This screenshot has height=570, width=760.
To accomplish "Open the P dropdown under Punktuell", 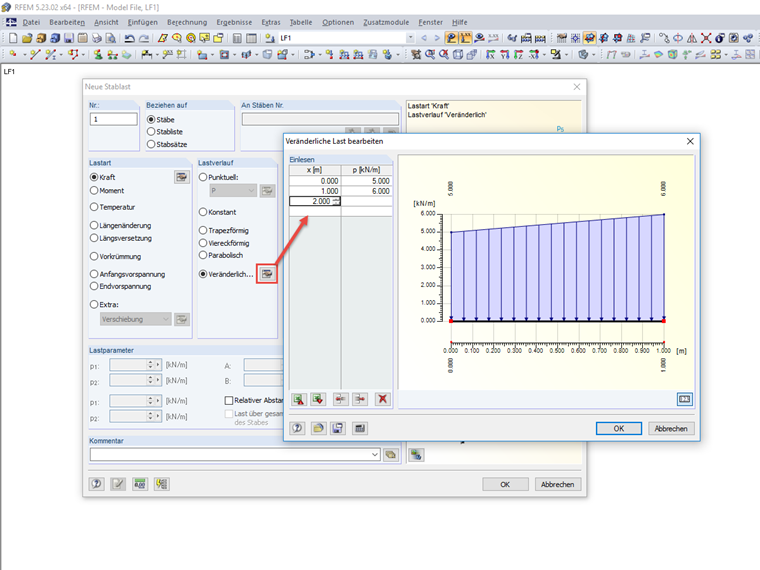I will pos(251,190).
